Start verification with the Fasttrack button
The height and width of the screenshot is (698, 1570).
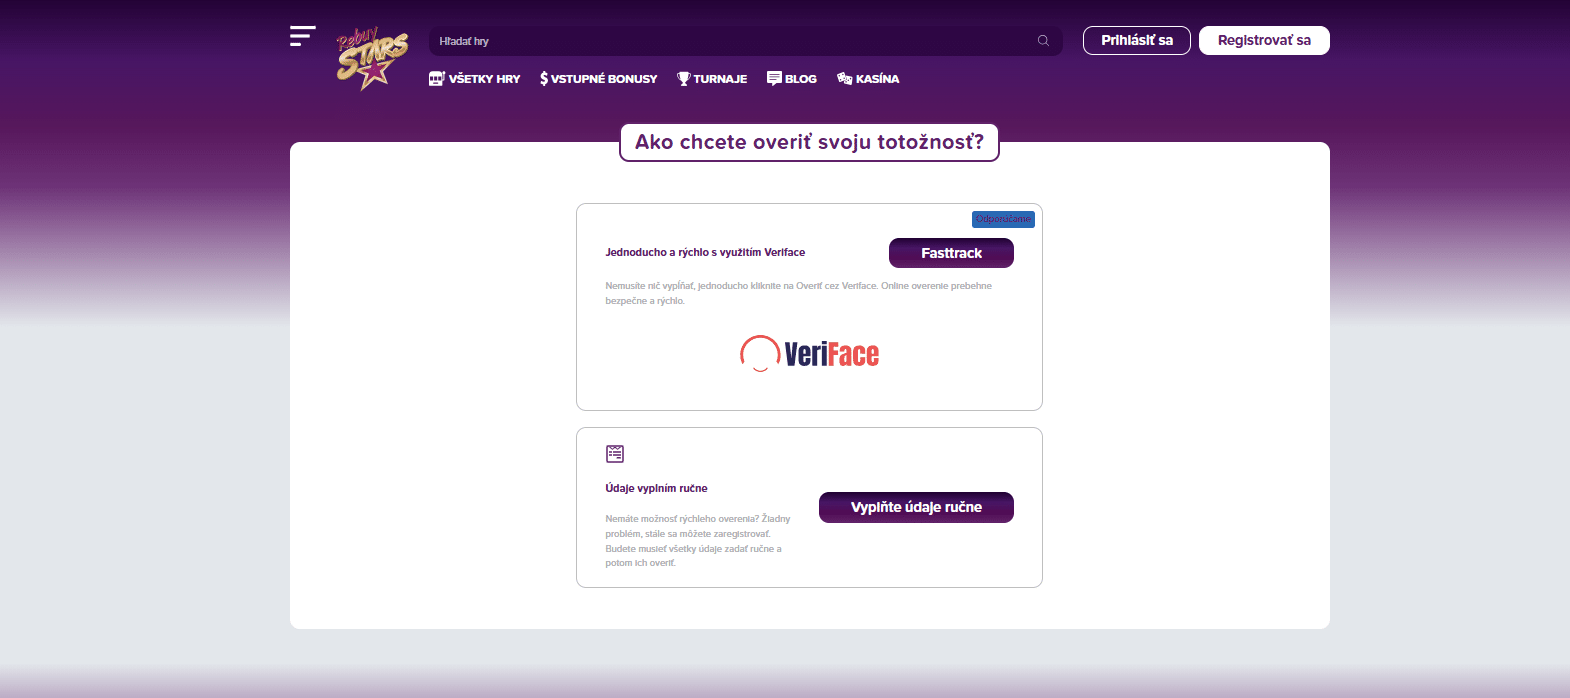coord(951,253)
